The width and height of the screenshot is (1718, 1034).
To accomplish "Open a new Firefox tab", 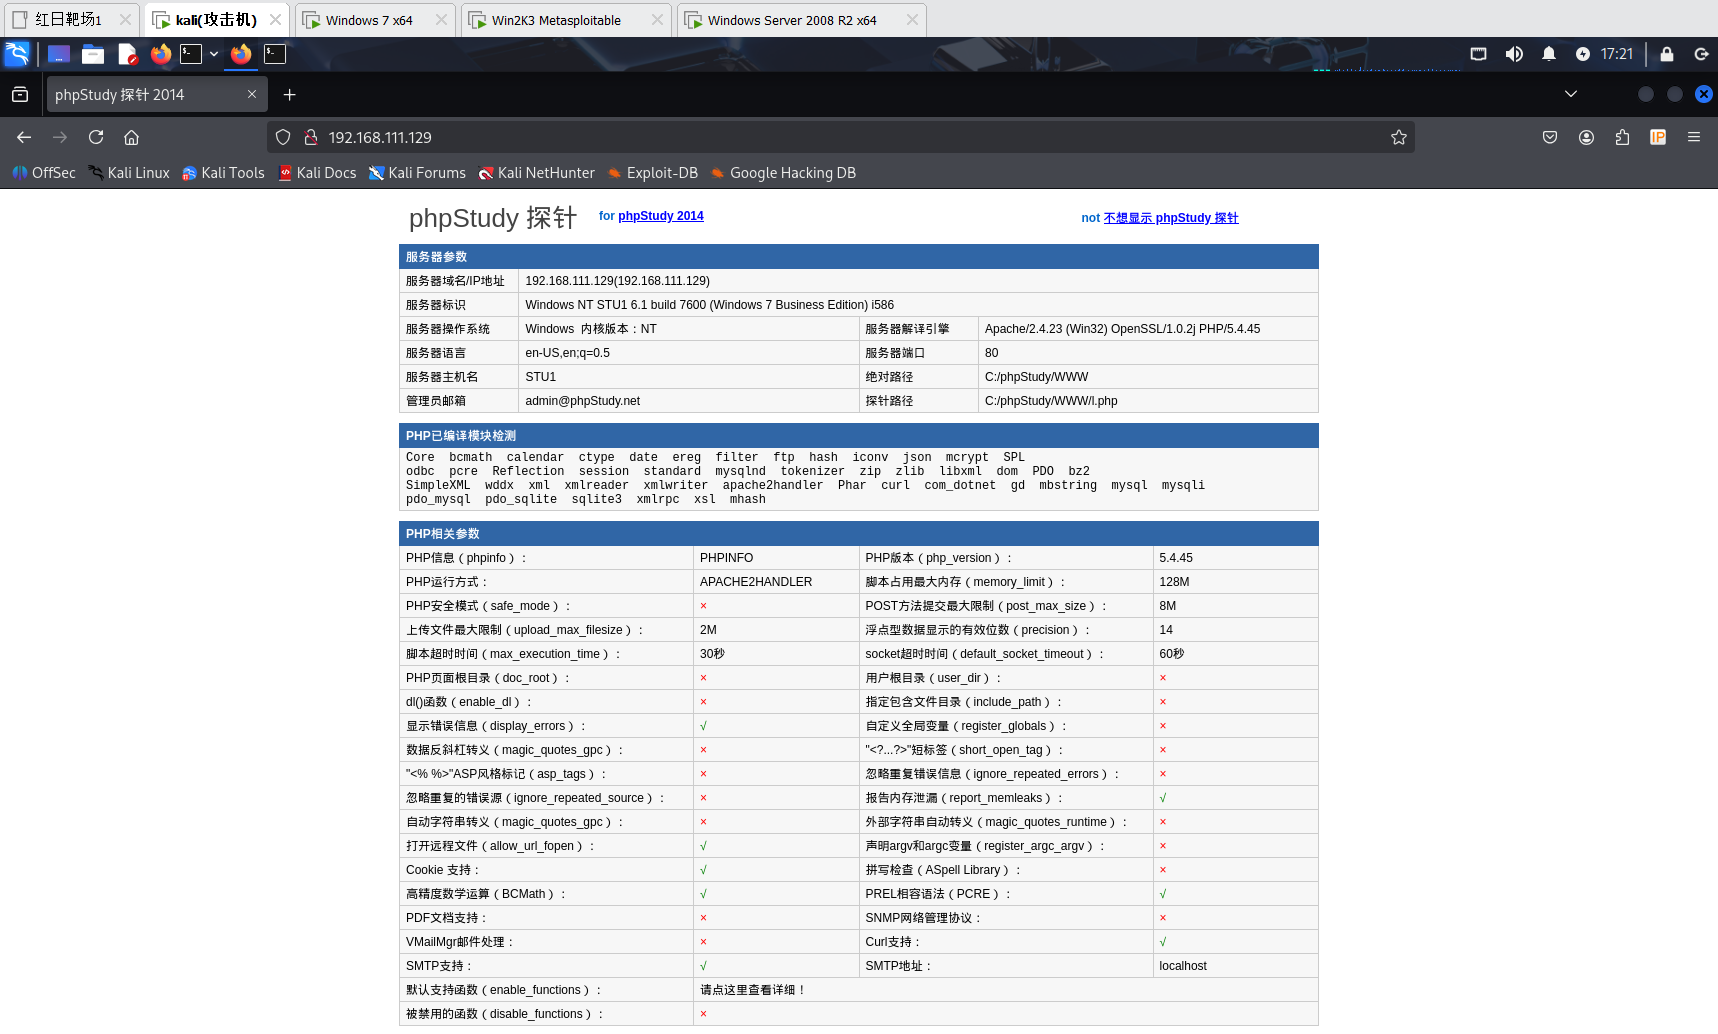I will tap(290, 95).
